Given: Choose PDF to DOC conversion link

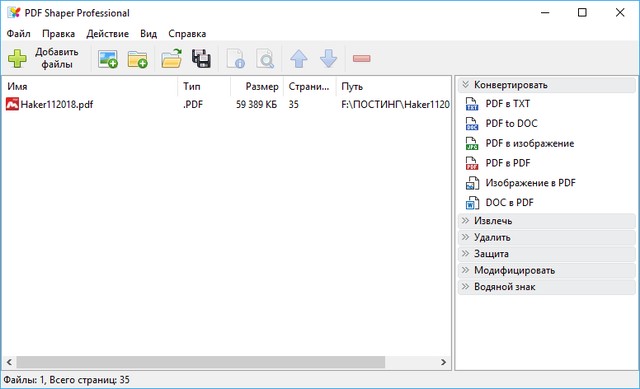Looking at the screenshot, I should 511,123.
